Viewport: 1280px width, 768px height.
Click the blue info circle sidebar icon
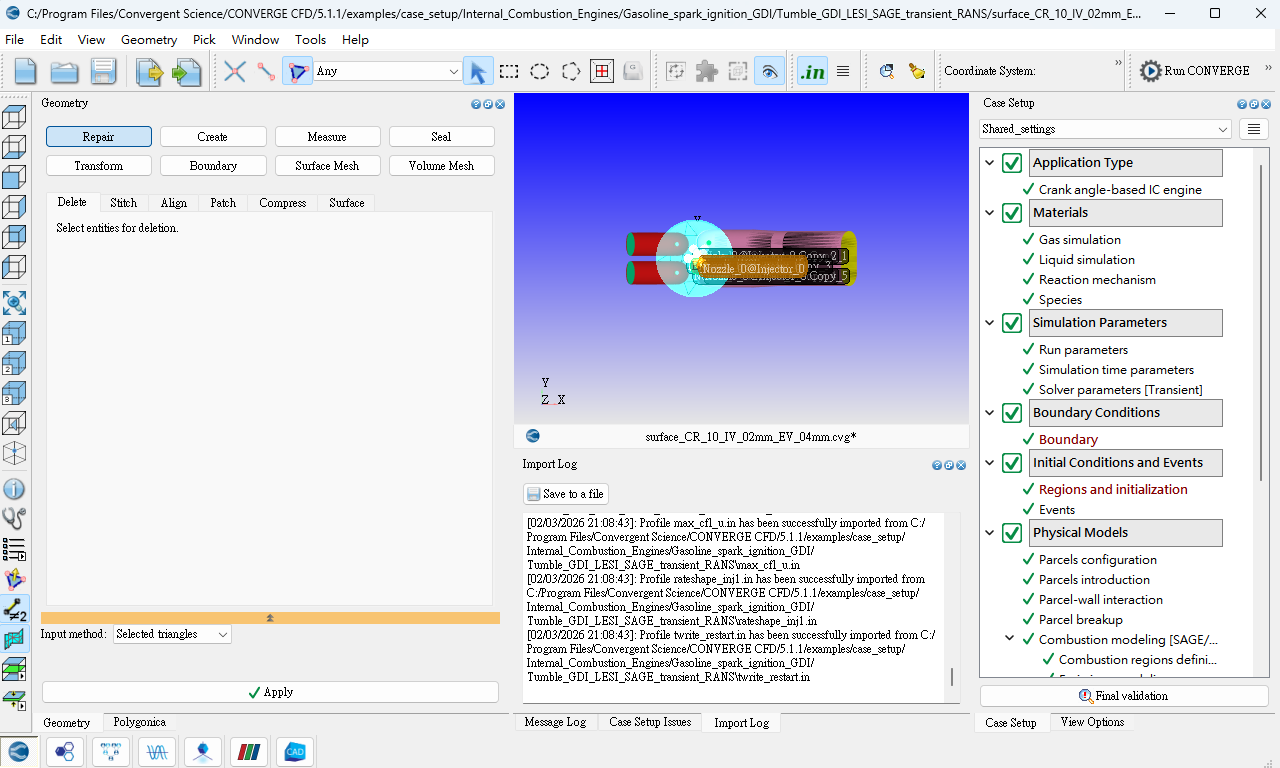14,489
